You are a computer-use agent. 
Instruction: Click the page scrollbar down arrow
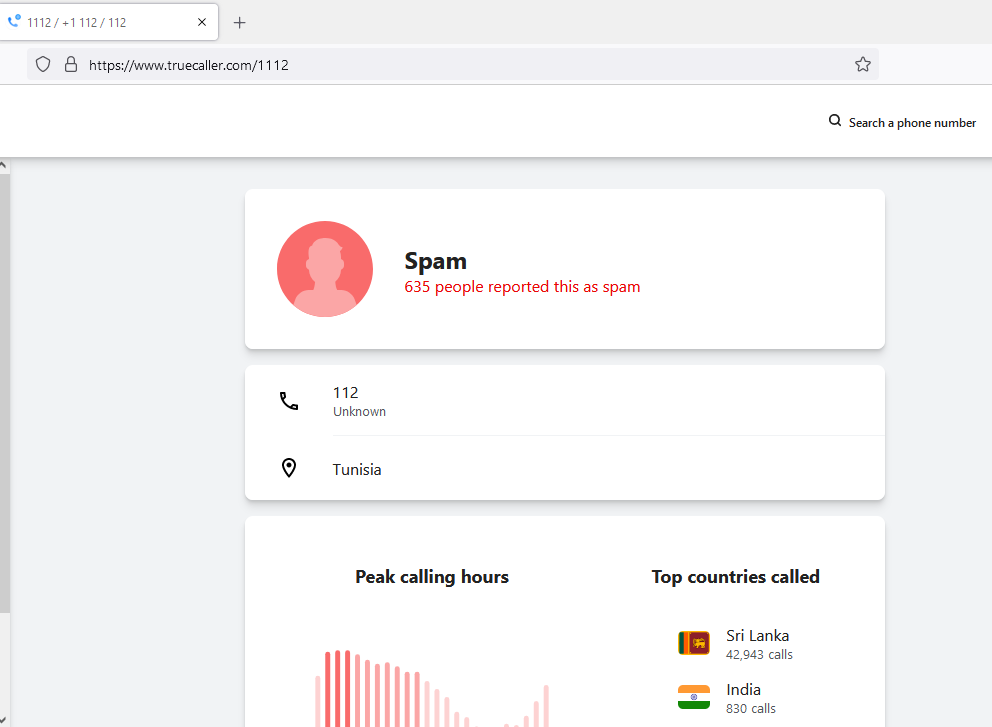(4, 720)
